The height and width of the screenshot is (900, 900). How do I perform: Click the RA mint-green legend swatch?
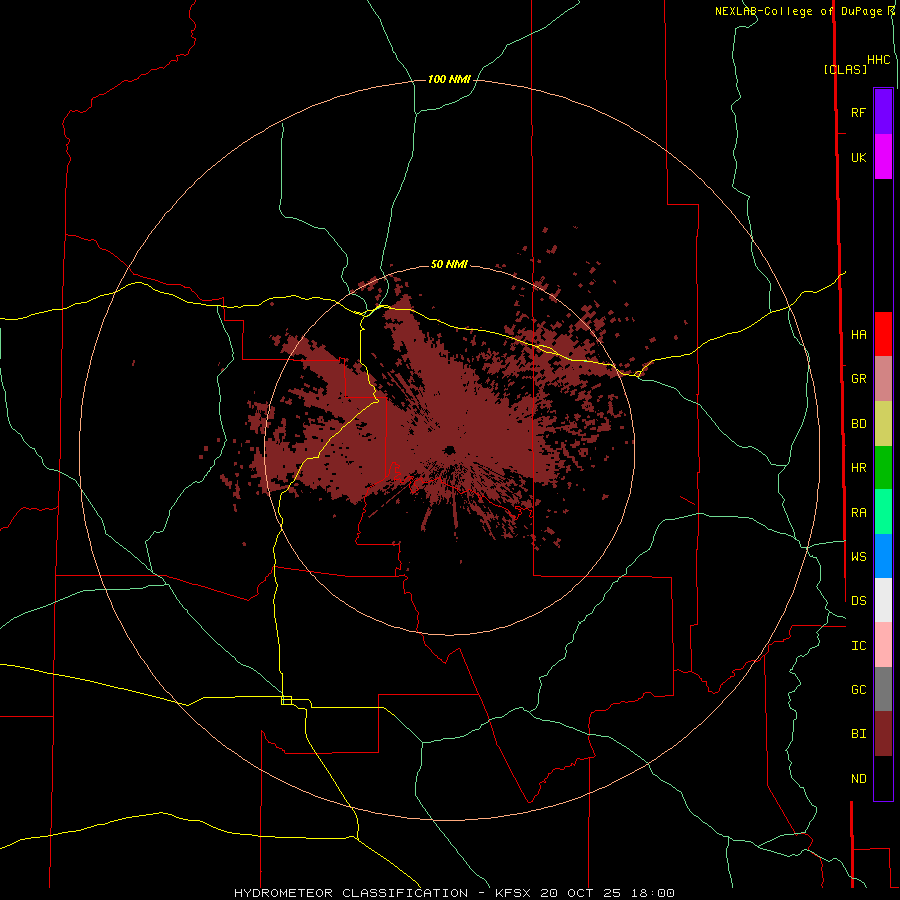(883, 512)
